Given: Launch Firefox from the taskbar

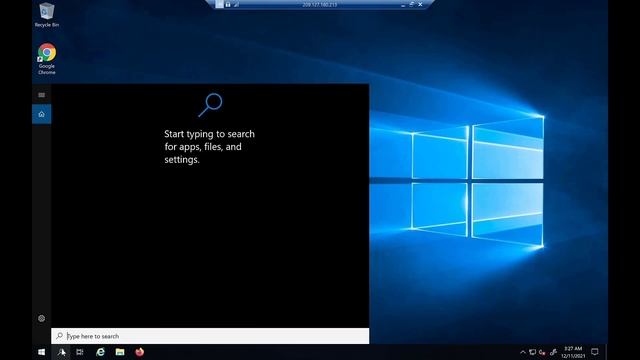Looking at the screenshot, I should point(140,352).
